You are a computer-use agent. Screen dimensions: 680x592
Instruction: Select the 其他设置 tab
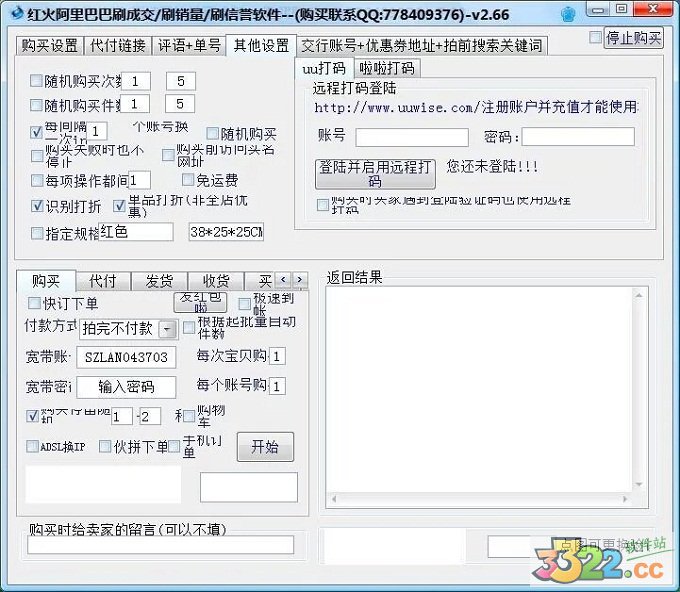click(x=261, y=45)
